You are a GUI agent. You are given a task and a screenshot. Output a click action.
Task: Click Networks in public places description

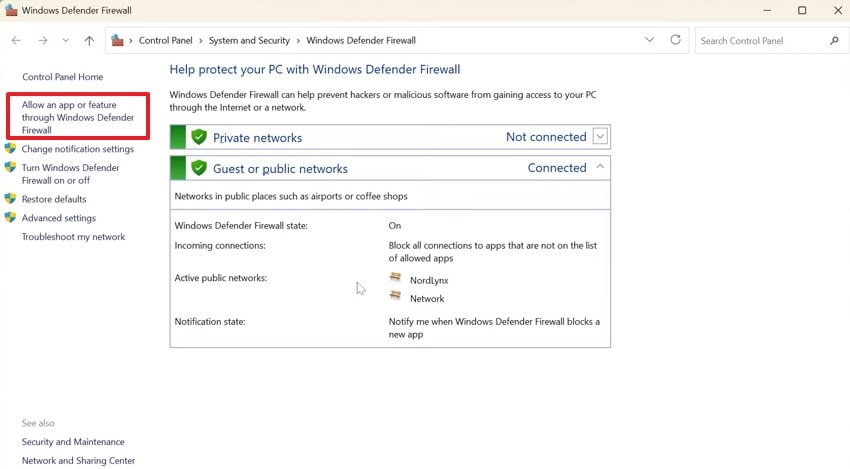tap(291, 196)
